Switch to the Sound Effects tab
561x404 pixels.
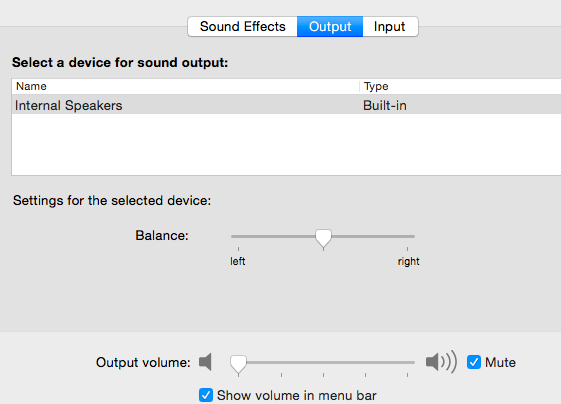pos(243,26)
